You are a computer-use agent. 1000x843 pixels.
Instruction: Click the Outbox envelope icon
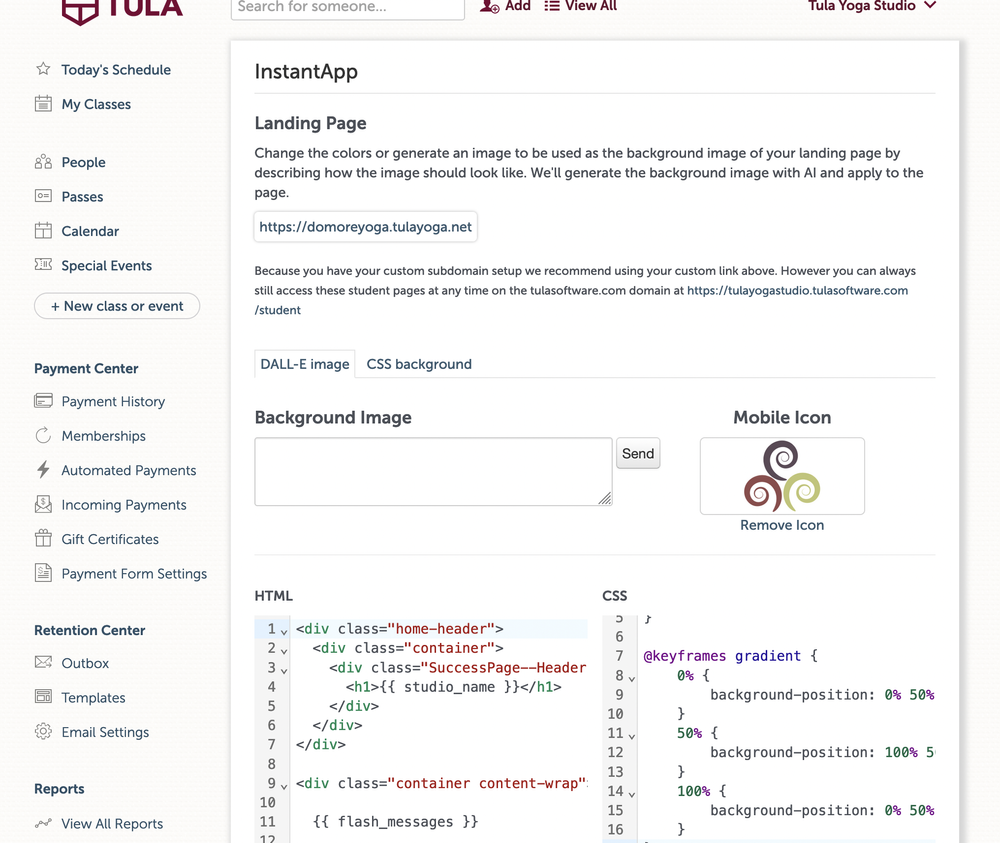(43, 663)
